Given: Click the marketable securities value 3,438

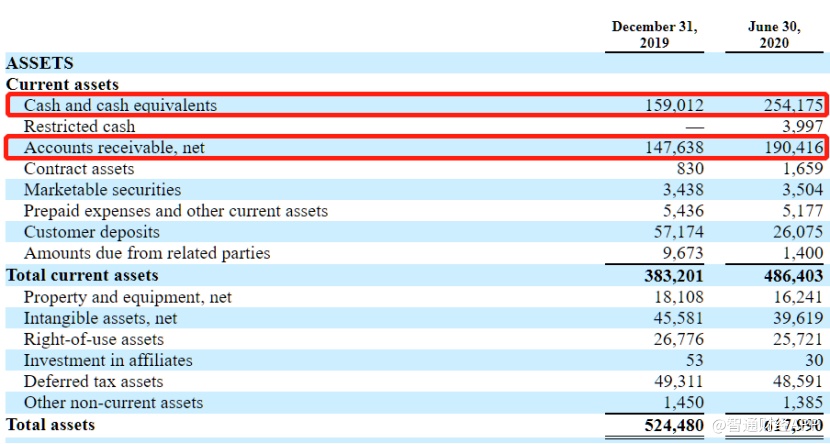Looking at the screenshot, I should pos(683,190).
